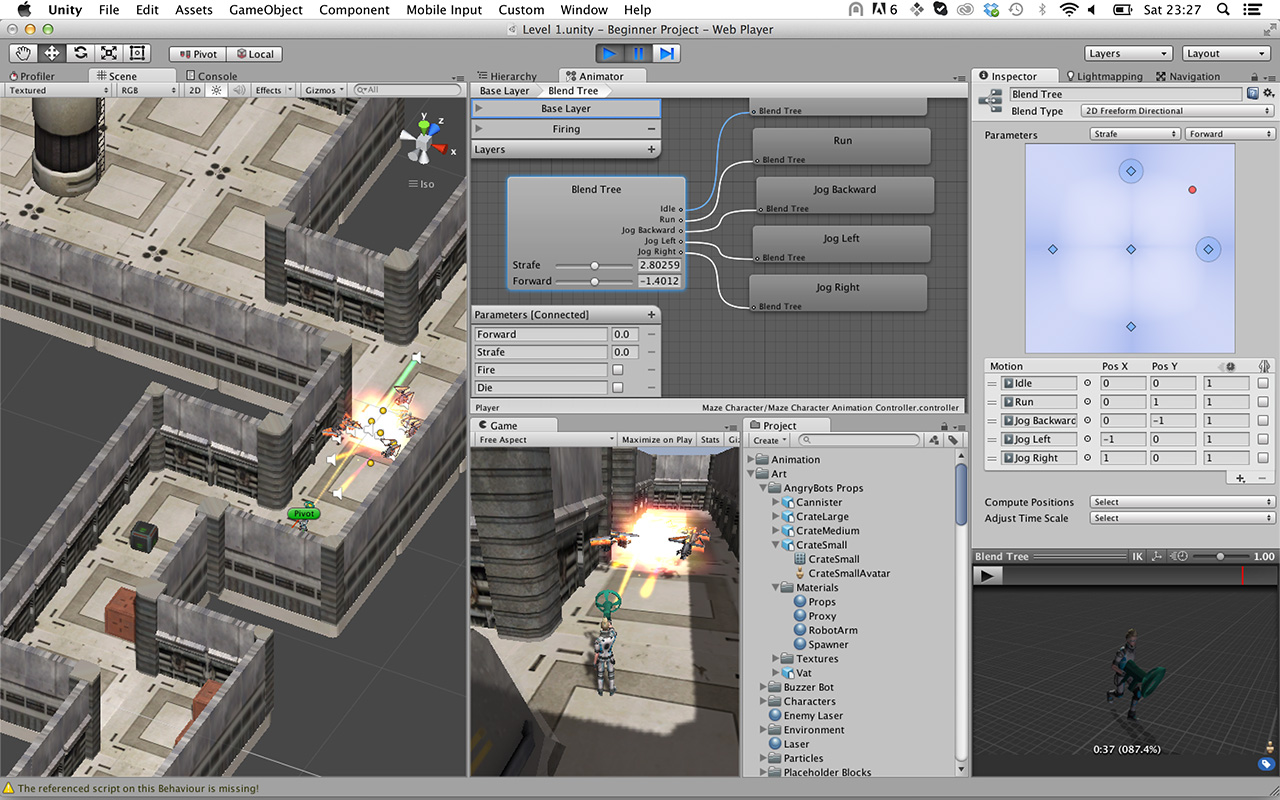Click the Step frame button

tap(667, 53)
